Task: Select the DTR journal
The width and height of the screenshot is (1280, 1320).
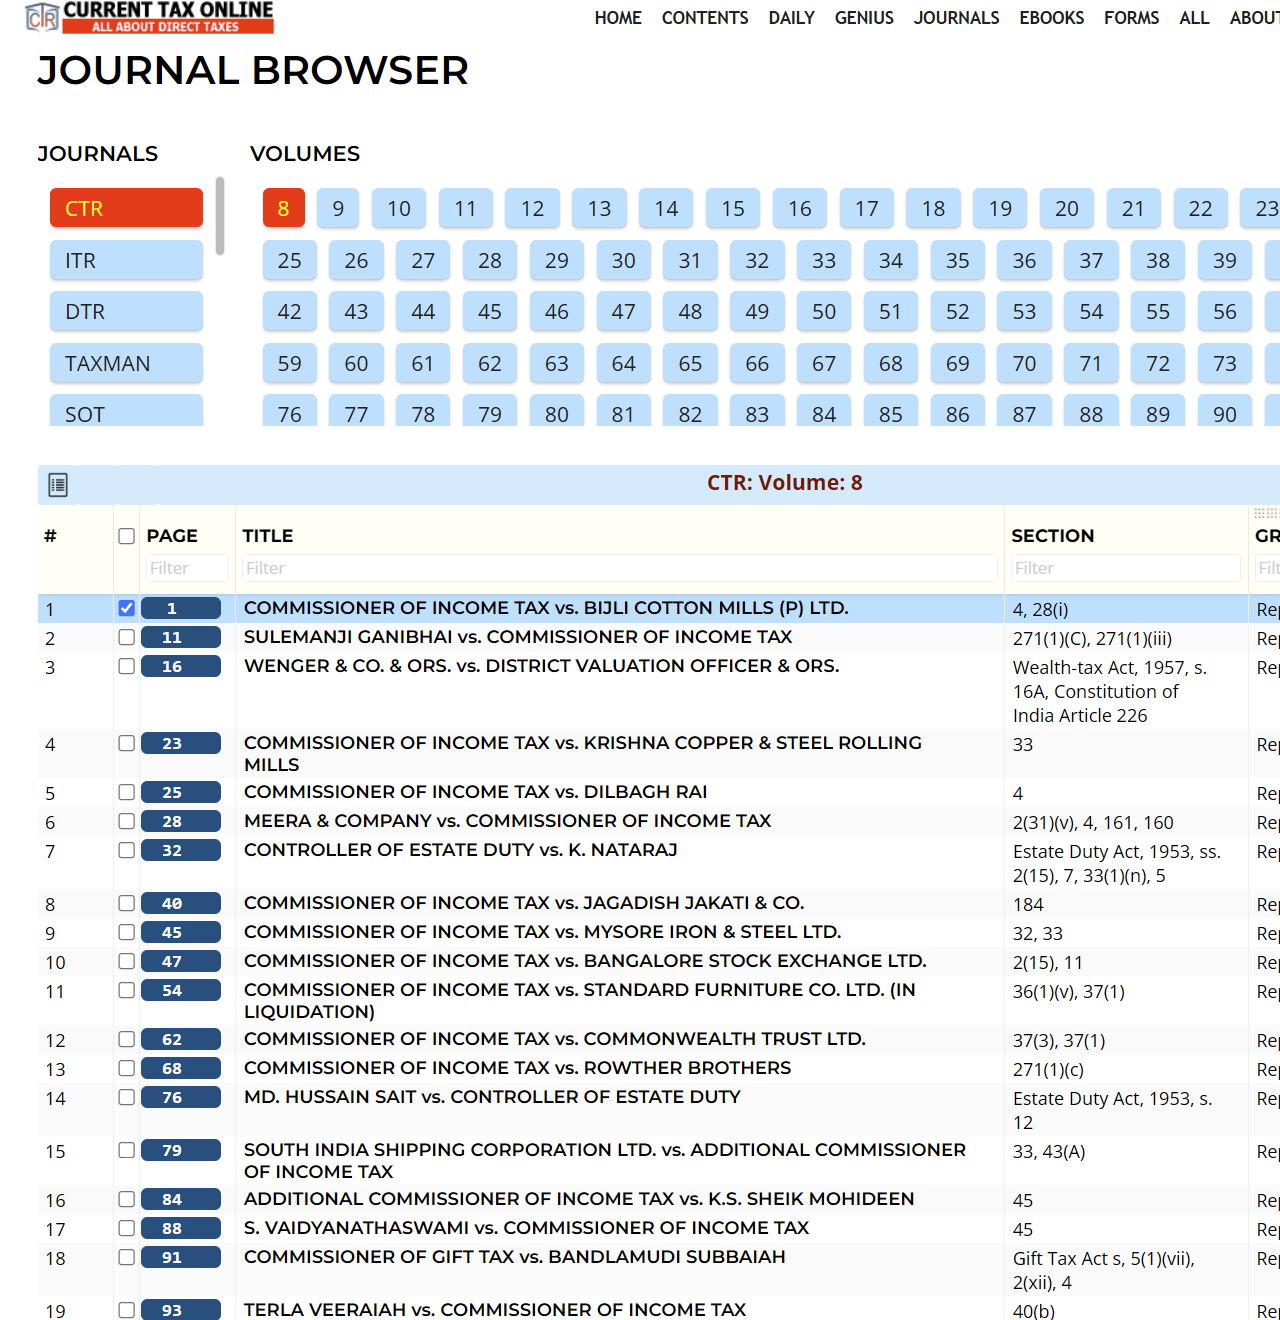Action: (126, 311)
